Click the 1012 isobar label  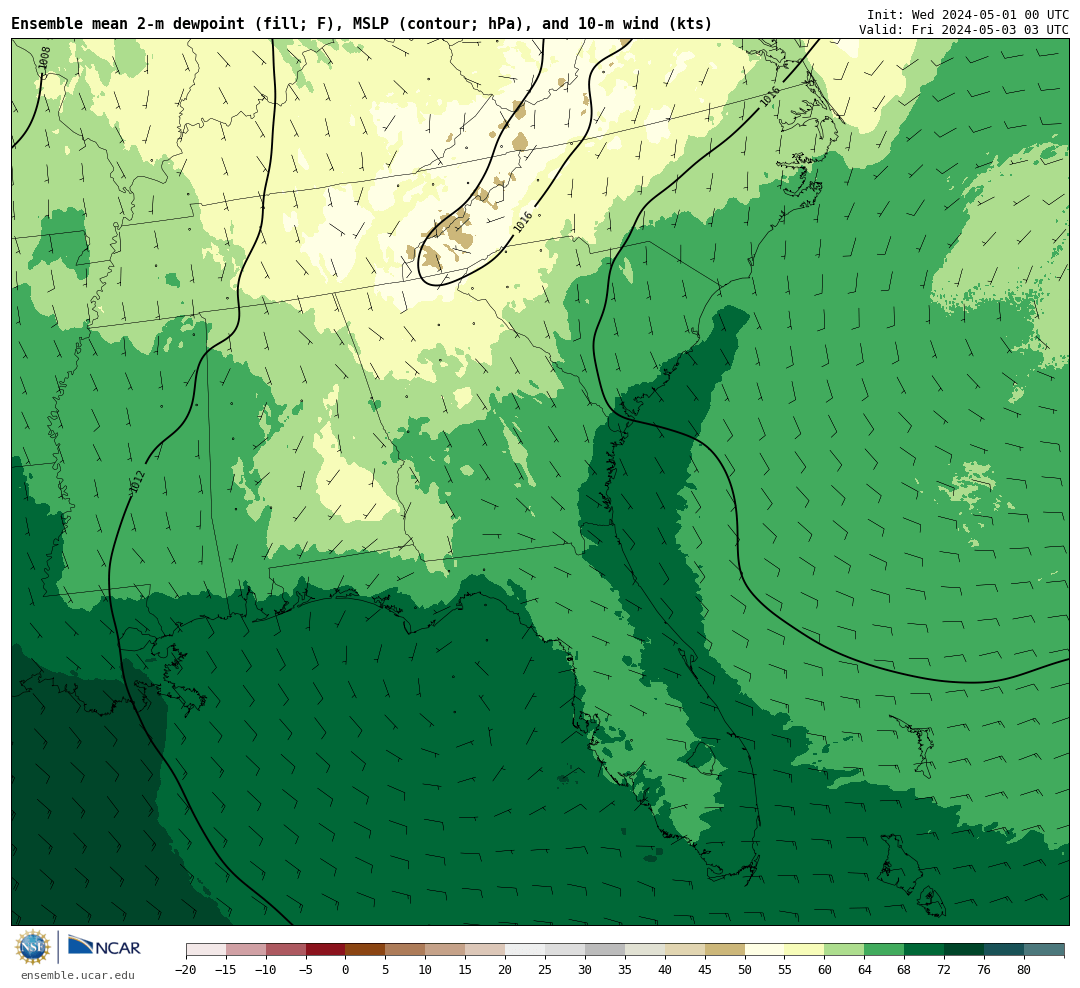click(137, 482)
